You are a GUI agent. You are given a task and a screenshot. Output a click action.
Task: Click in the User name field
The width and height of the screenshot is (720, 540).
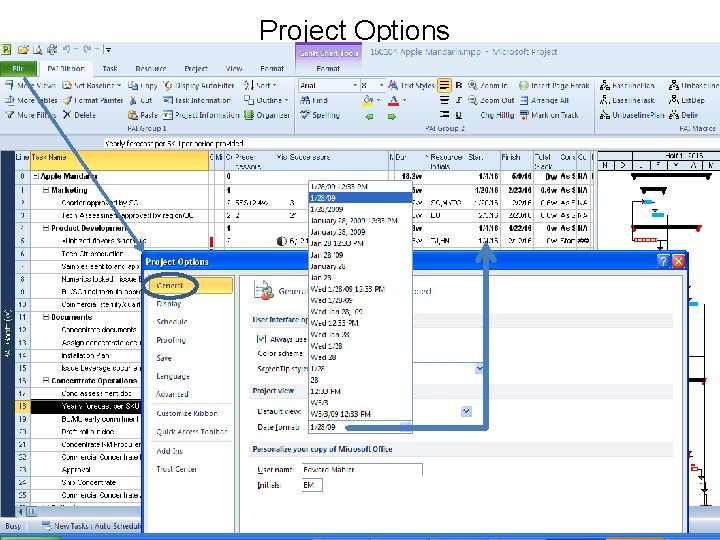tap(362, 469)
